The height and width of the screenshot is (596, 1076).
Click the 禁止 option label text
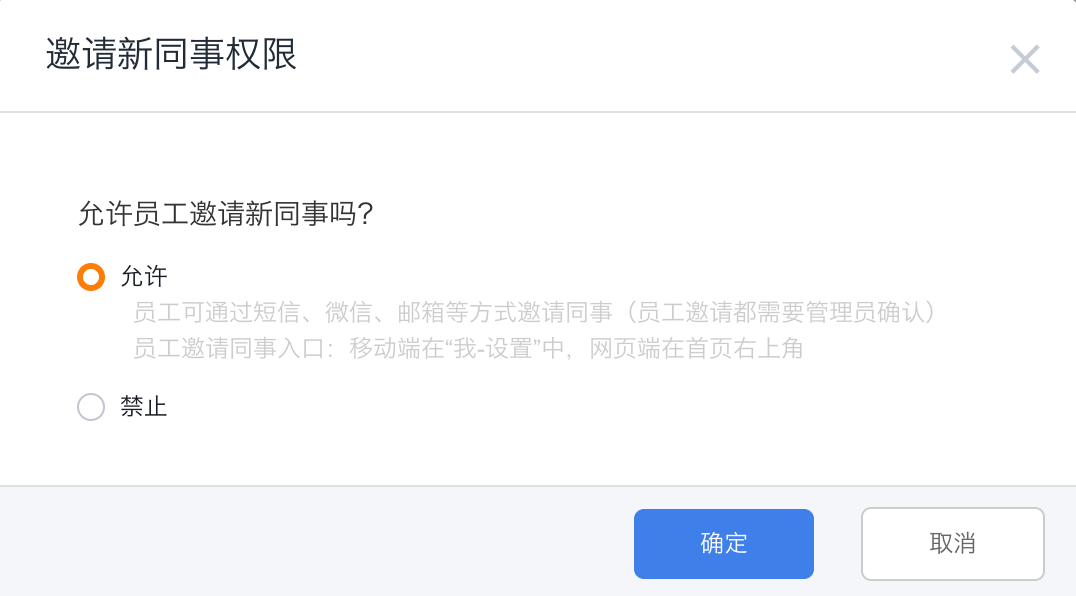pyautogui.click(x=143, y=407)
